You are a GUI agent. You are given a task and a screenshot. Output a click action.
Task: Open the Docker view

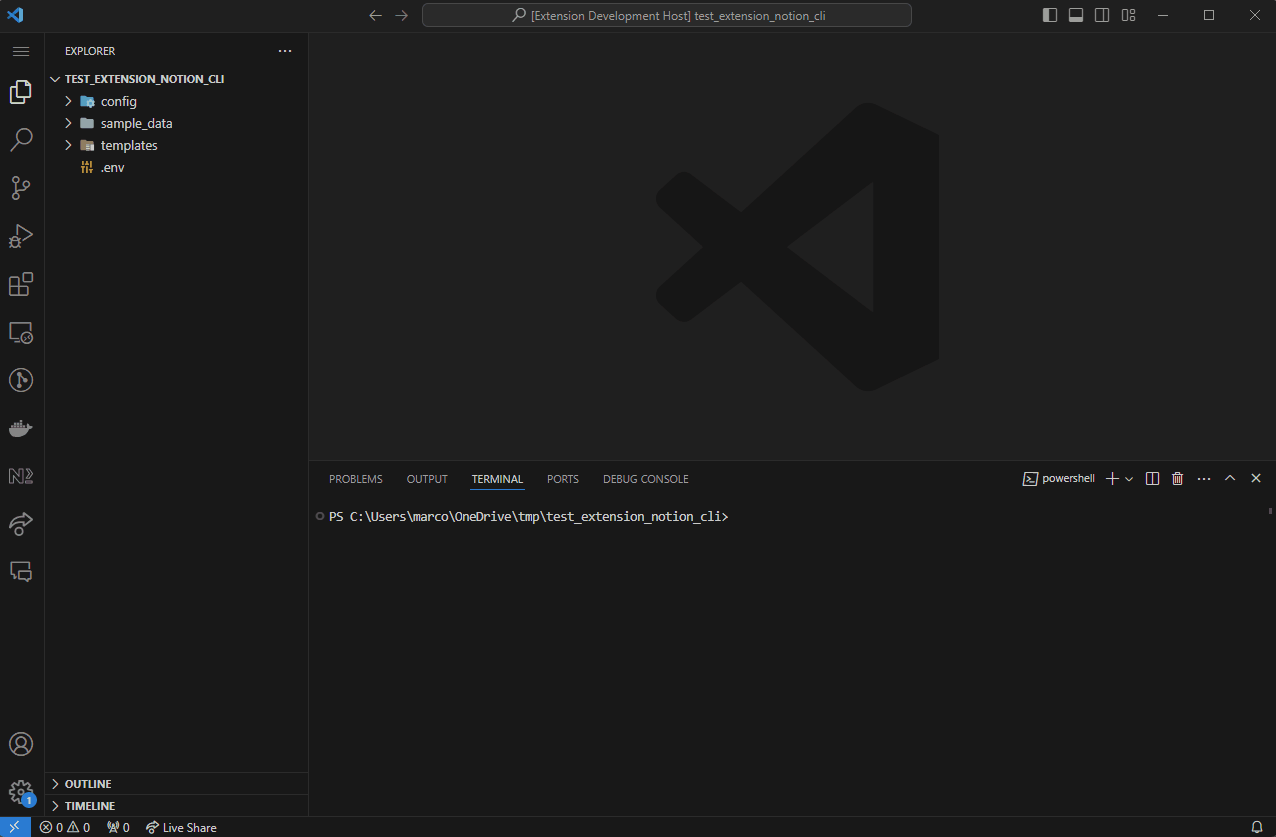pyautogui.click(x=21, y=428)
